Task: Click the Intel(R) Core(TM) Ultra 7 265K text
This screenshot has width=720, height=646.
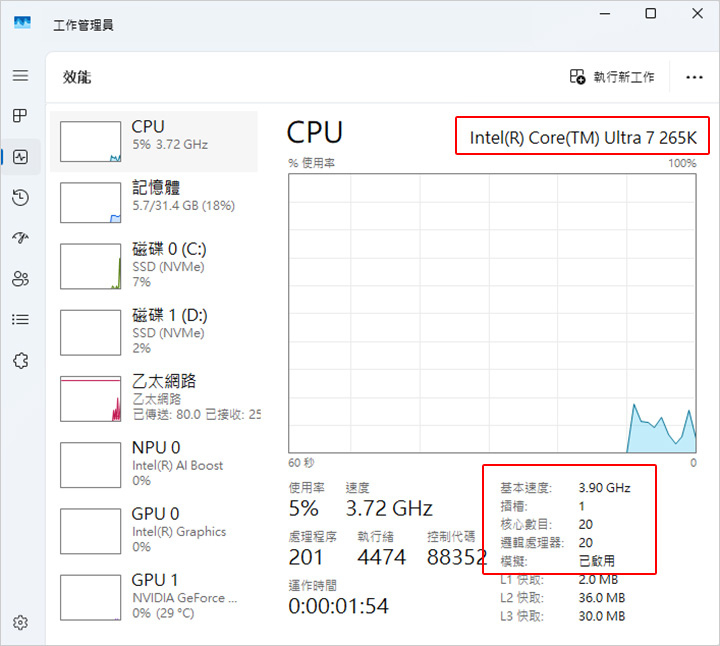Action: coord(583,137)
